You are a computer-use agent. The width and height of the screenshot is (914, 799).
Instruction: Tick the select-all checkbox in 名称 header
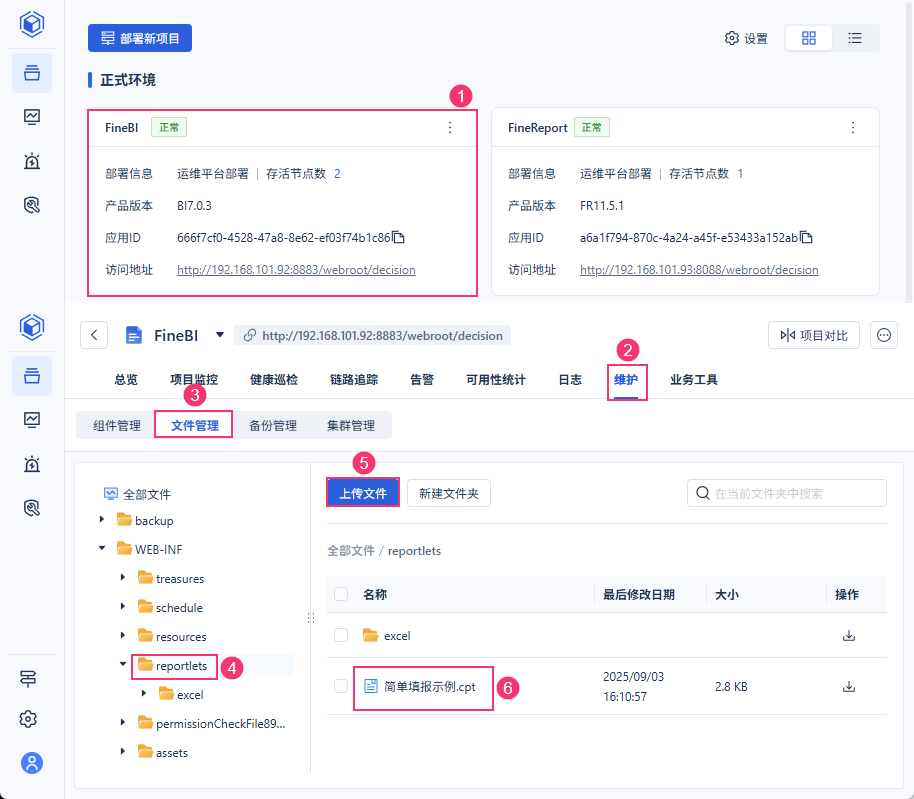click(x=341, y=594)
